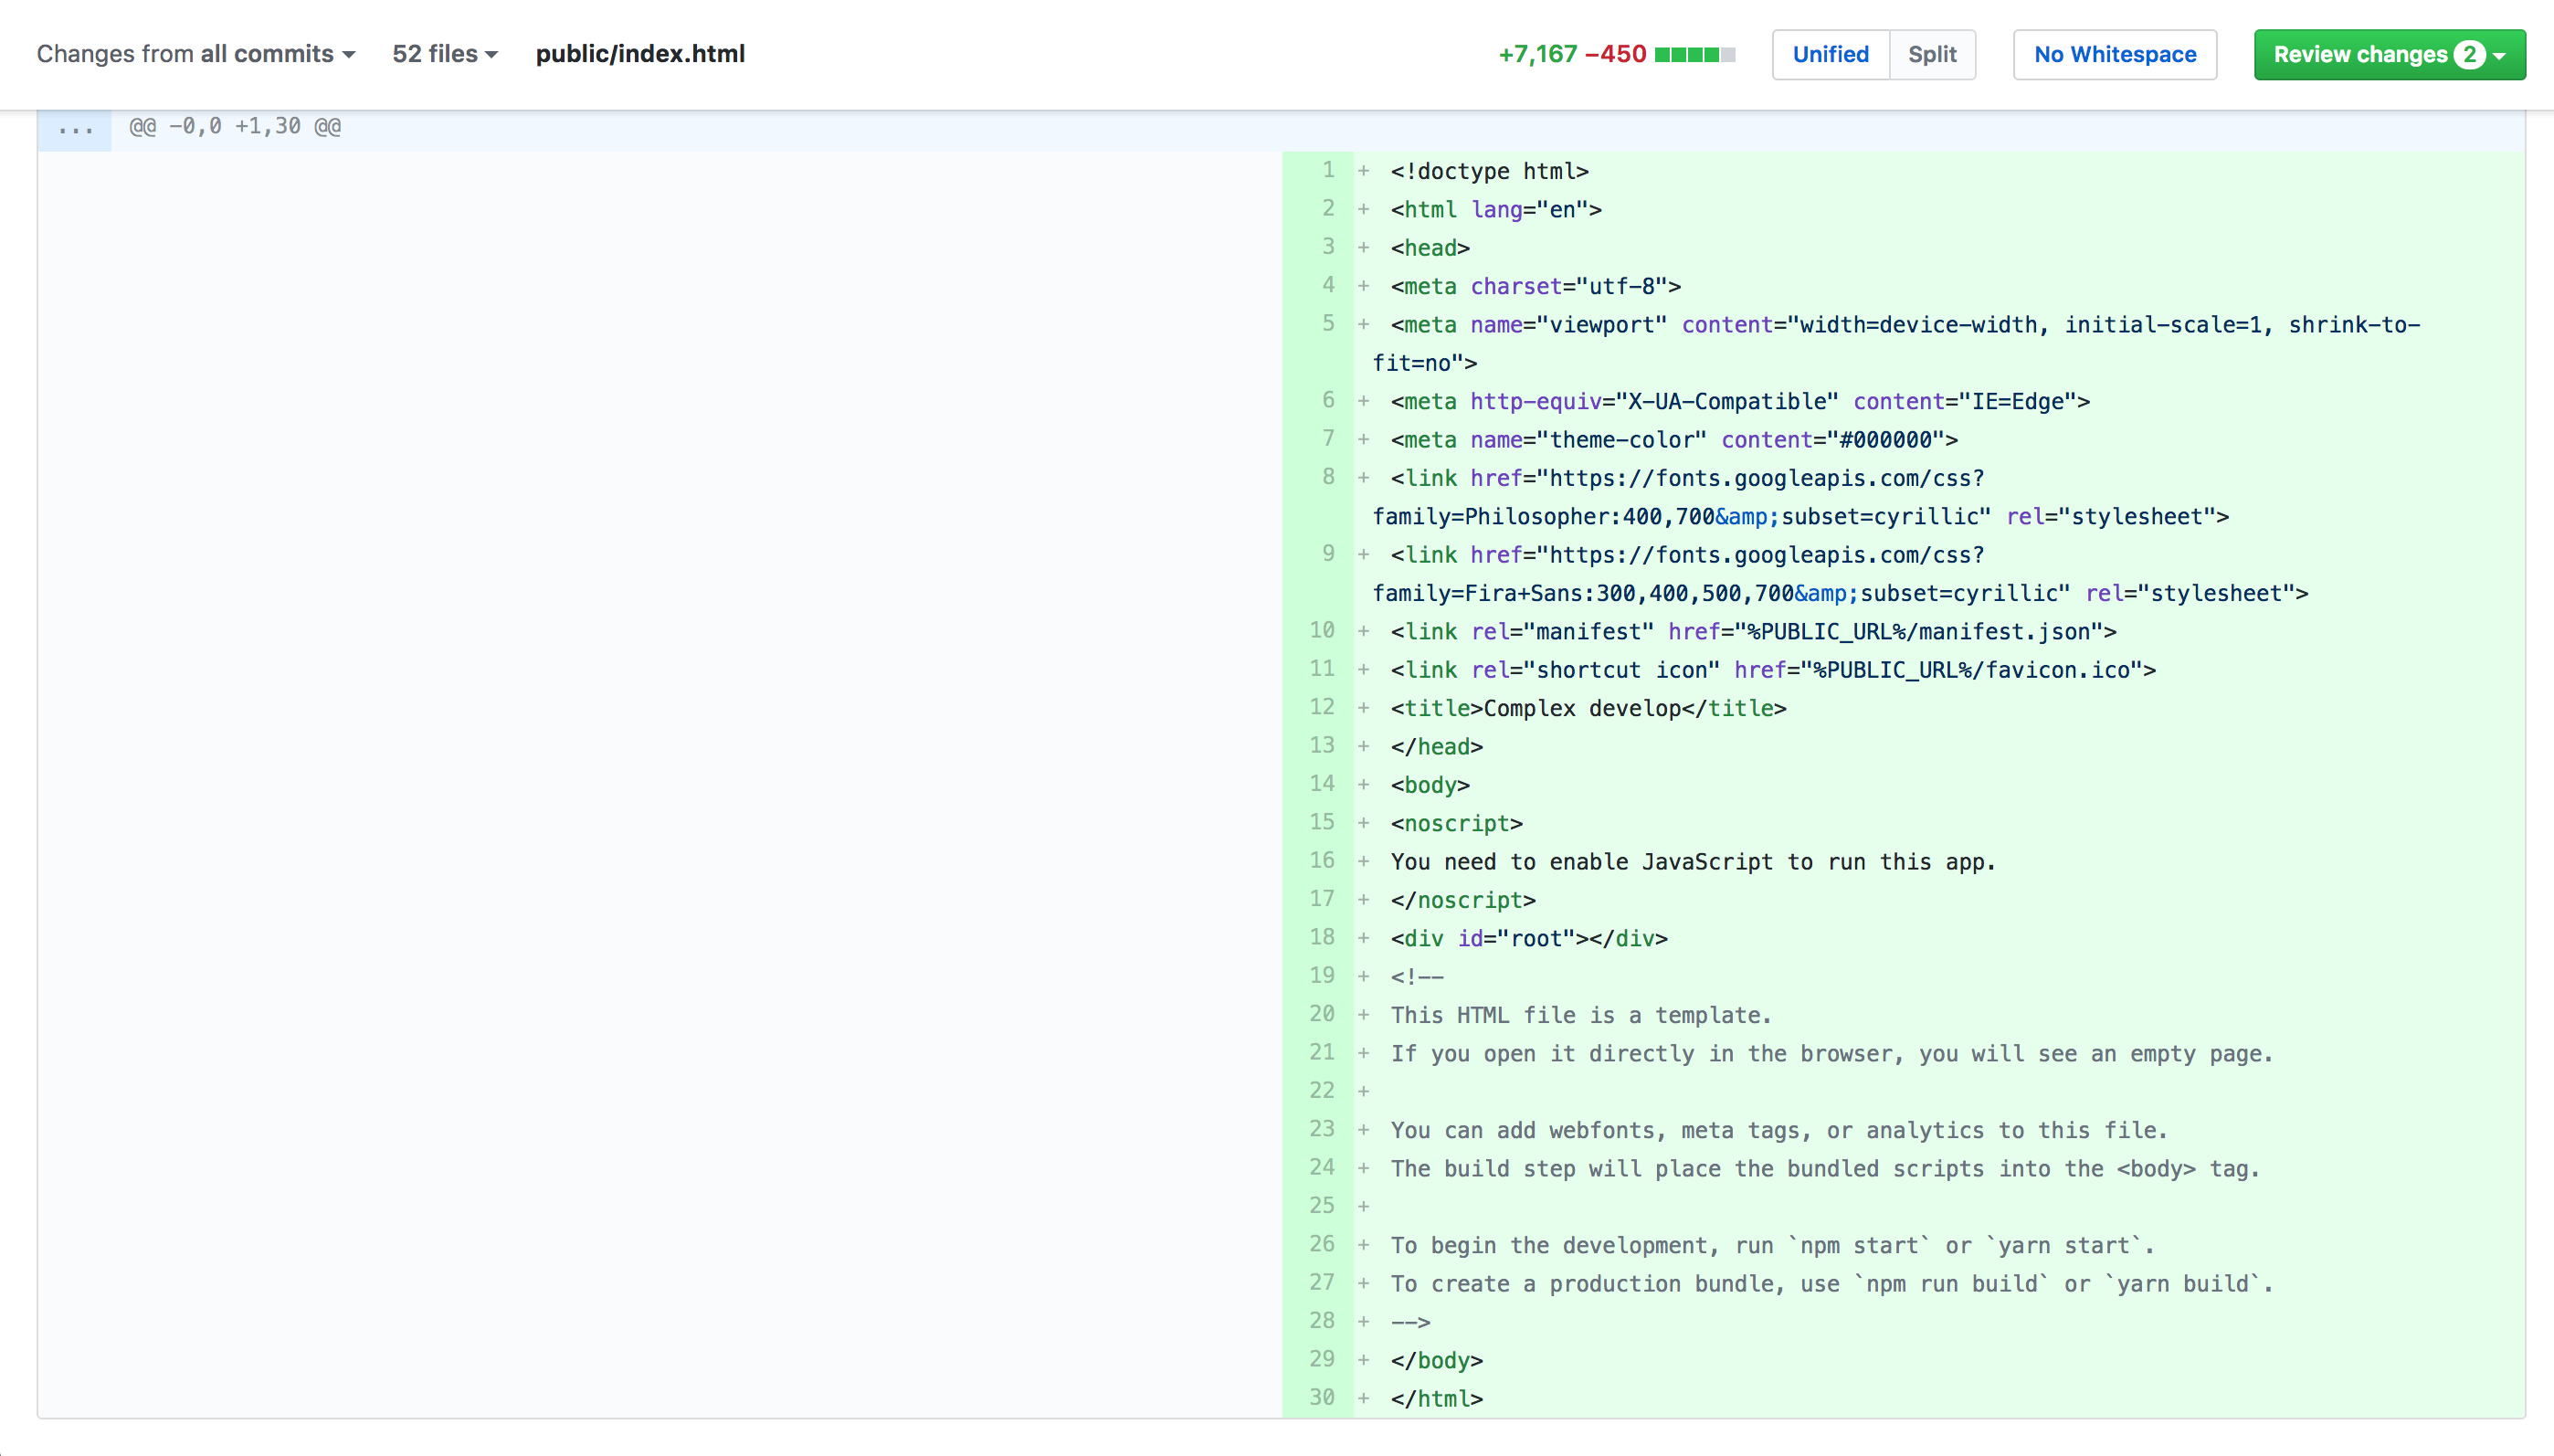The image size is (2554, 1456).
Task: Click the hunk header '@@ -0,0 +1,30 @@'
Action: (235, 127)
